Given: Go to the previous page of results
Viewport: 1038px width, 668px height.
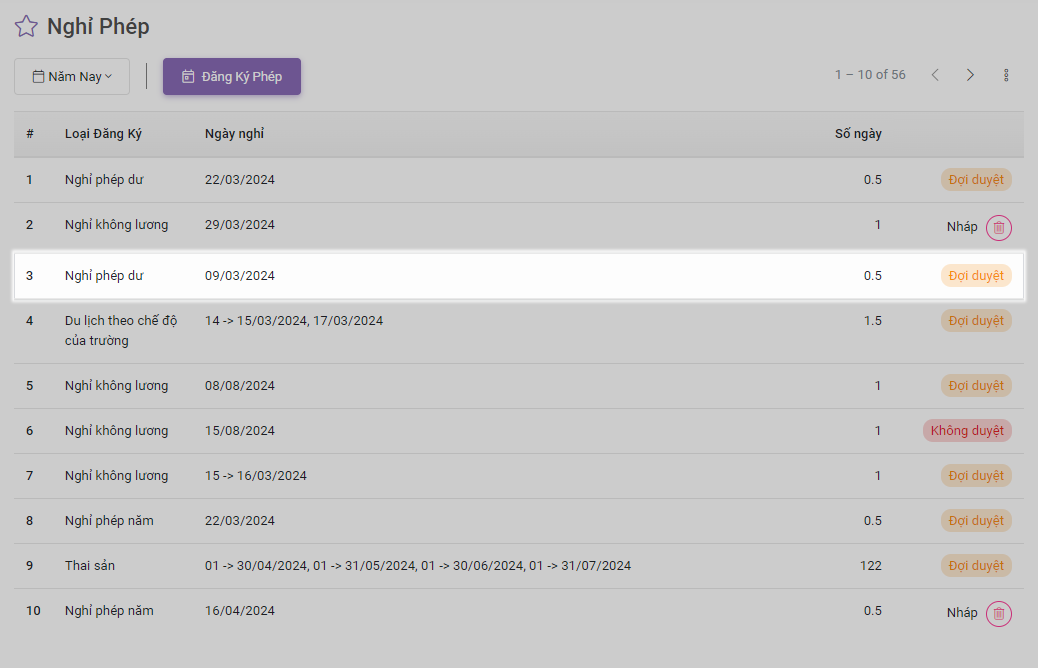Looking at the screenshot, I should click(935, 75).
